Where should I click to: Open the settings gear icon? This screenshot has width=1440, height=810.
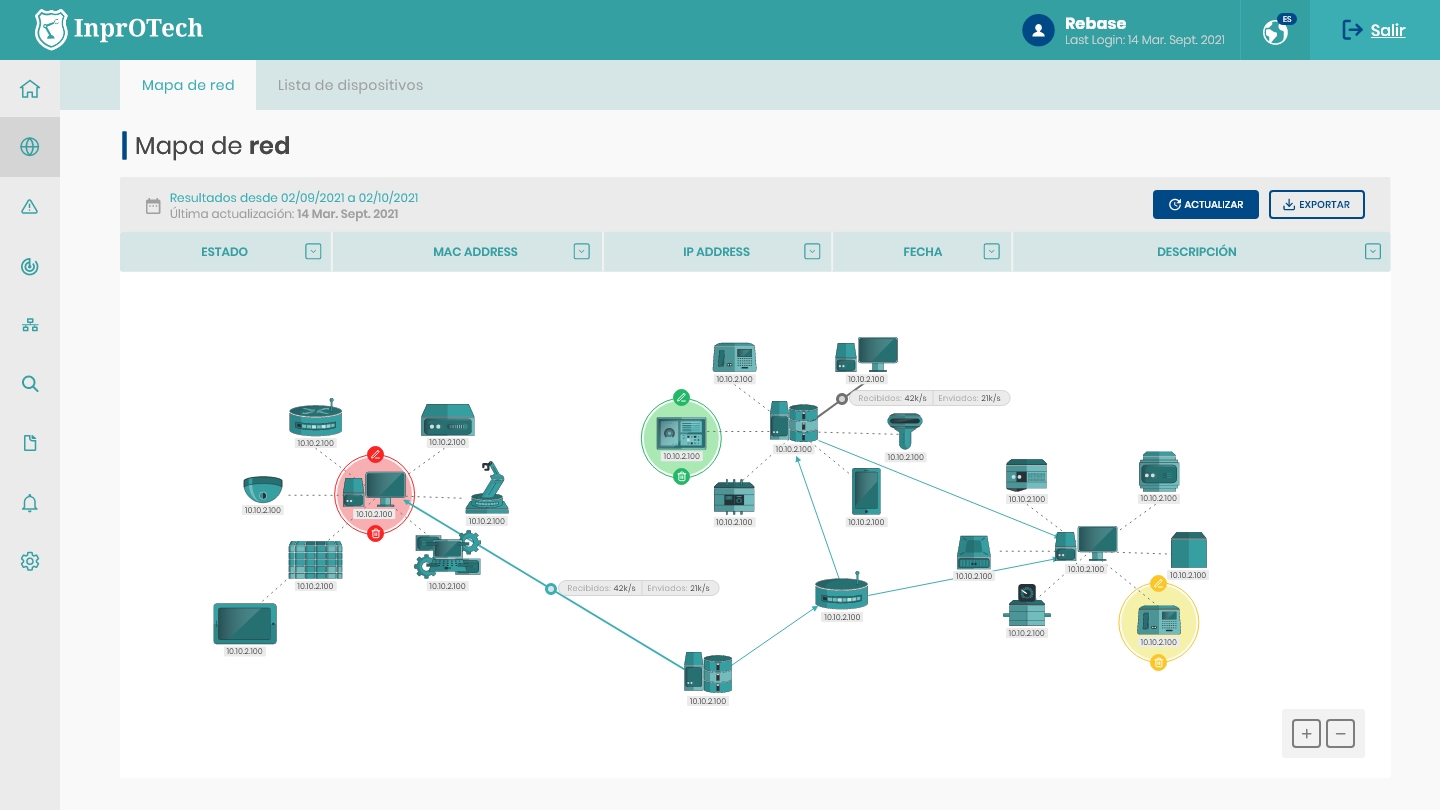pyautogui.click(x=30, y=561)
